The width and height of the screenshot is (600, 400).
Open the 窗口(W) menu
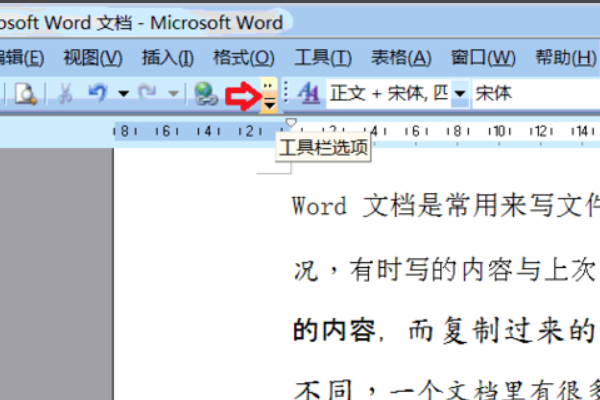click(483, 58)
